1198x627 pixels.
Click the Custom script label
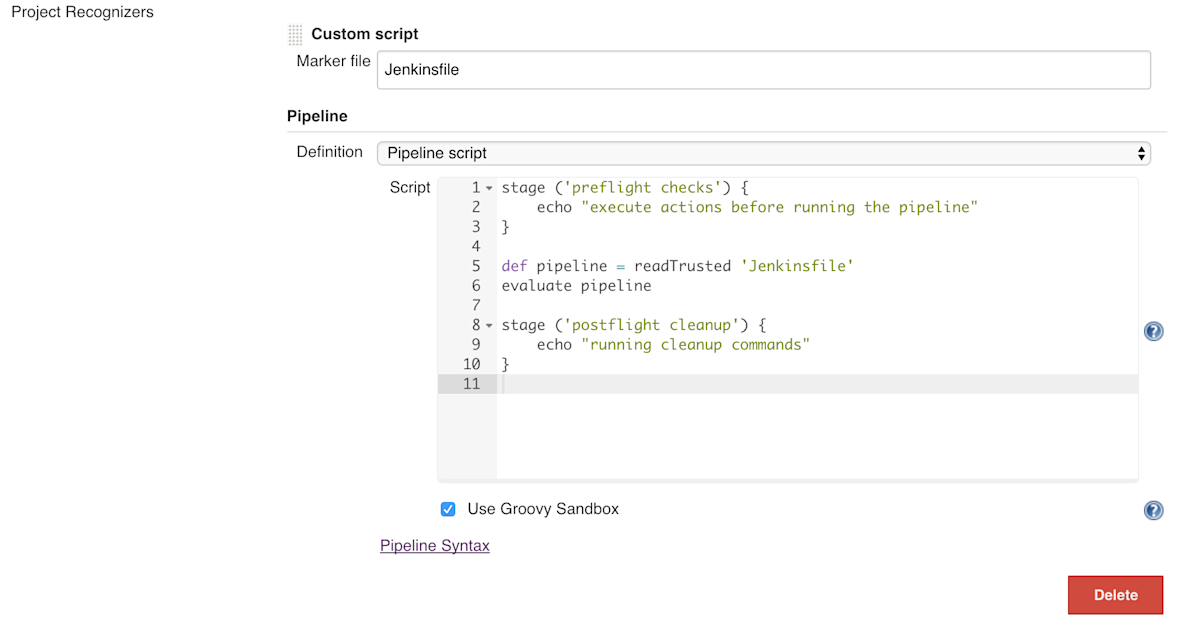point(364,33)
